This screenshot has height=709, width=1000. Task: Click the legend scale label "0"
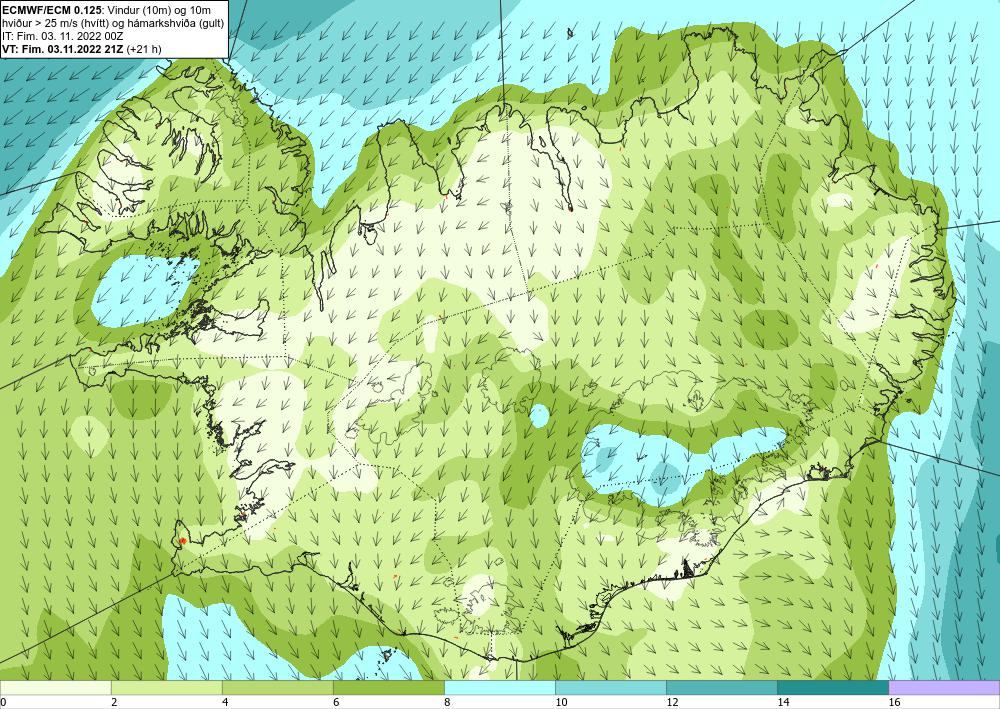[3, 702]
